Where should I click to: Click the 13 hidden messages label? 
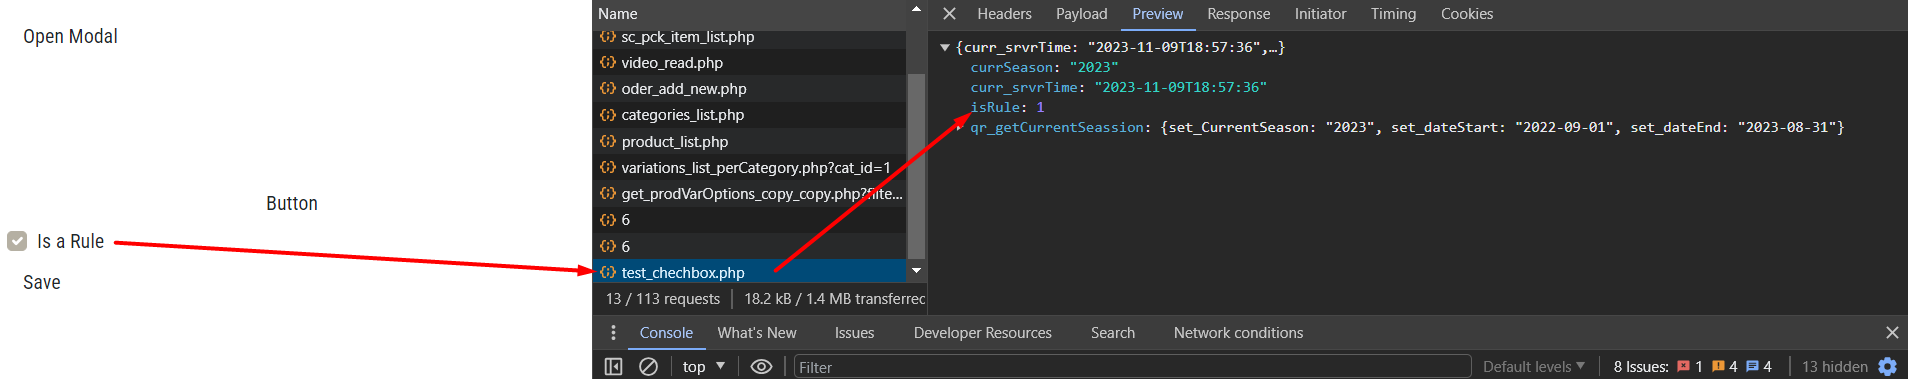tap(1834, 367)
